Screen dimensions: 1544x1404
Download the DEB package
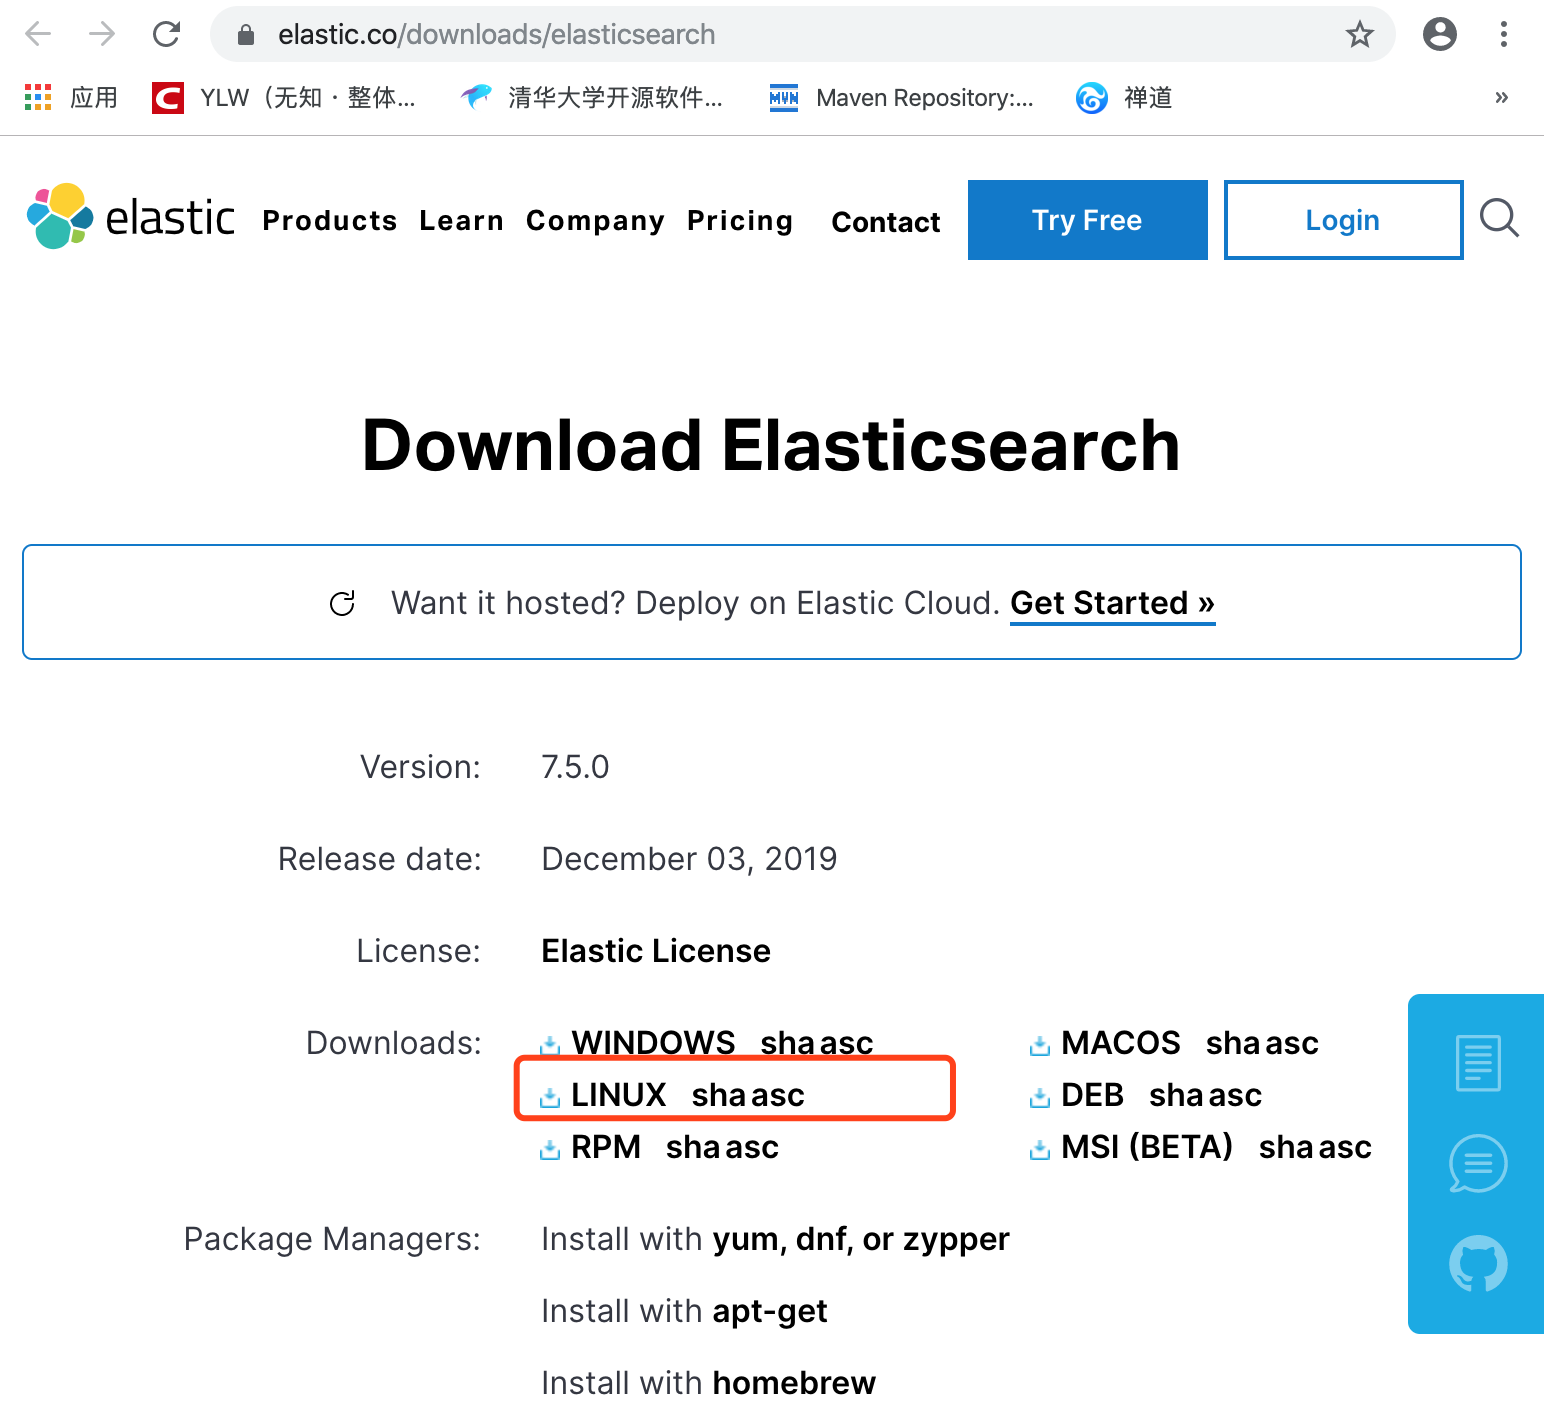[x=1092, y=1095]
